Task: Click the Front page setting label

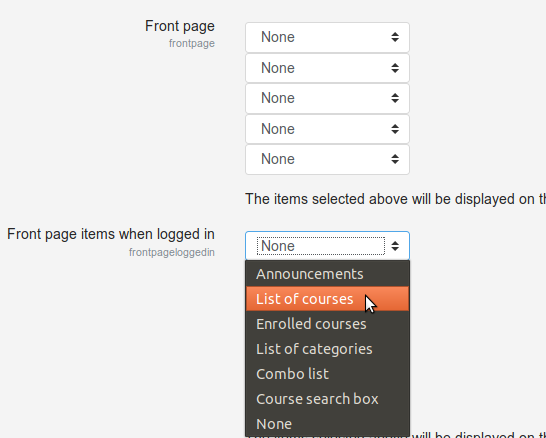Action: 180,26
